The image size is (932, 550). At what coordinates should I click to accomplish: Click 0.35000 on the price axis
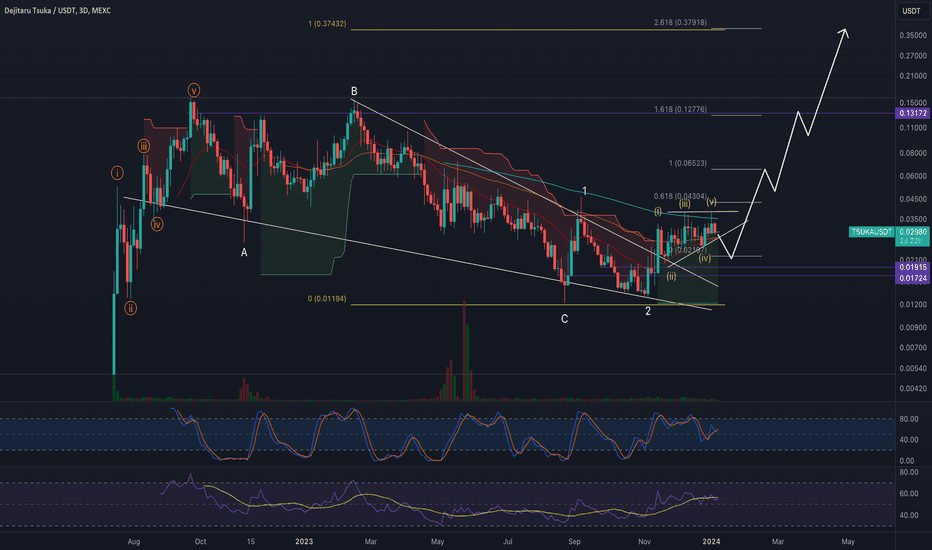click(x=913, y=36)
